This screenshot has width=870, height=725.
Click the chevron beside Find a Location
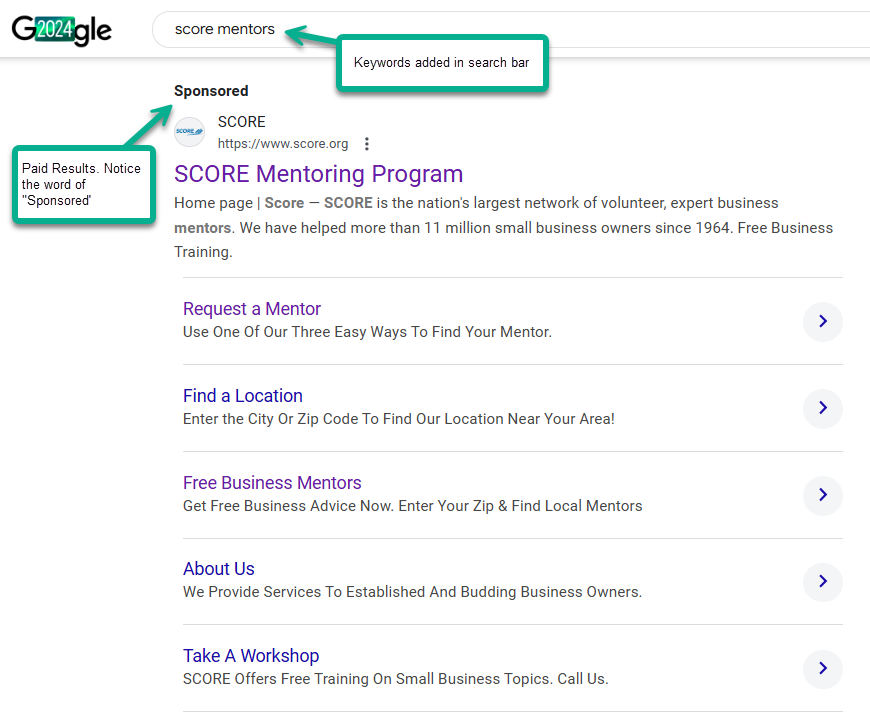(822, 408)
